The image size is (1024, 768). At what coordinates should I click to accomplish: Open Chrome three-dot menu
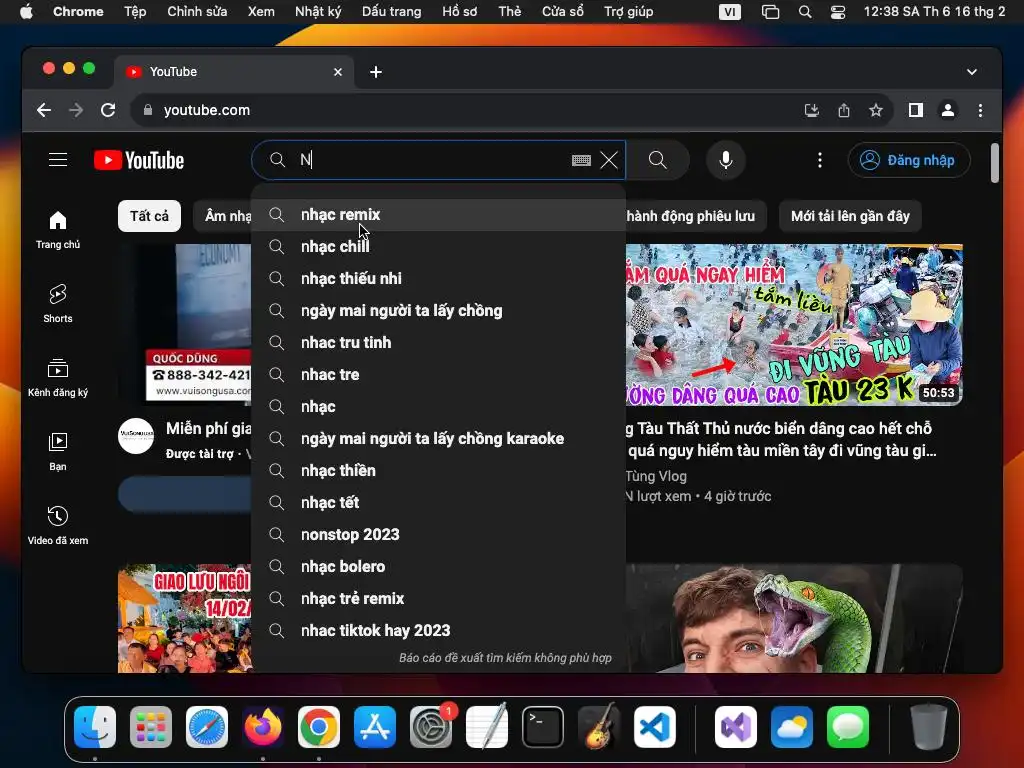coord(980,110)
